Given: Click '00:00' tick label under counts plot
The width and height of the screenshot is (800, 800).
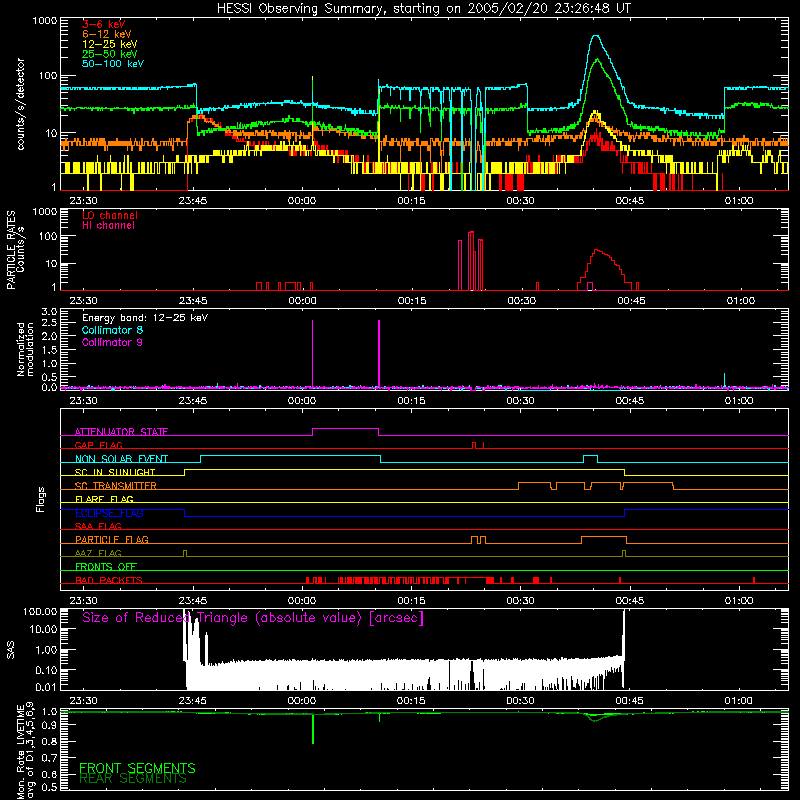Looking at the screenshot, I should click(302, 201).
